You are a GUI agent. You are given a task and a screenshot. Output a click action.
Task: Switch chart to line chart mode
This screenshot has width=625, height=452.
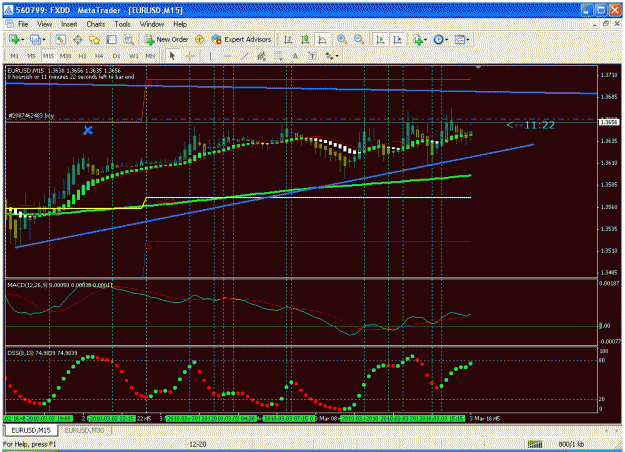point(322,39)
